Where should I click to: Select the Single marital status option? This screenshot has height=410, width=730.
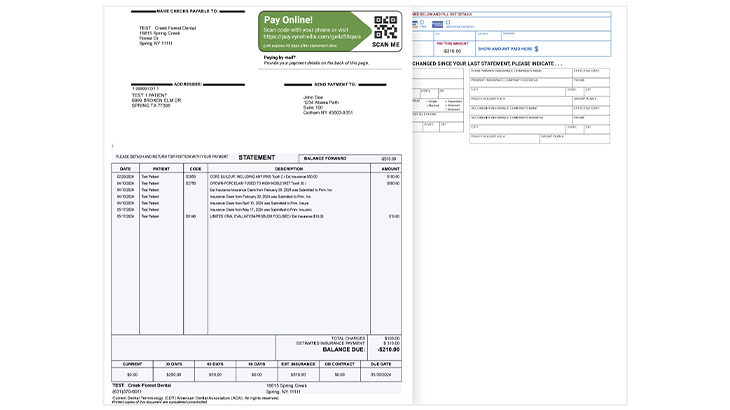coord(432,101)
